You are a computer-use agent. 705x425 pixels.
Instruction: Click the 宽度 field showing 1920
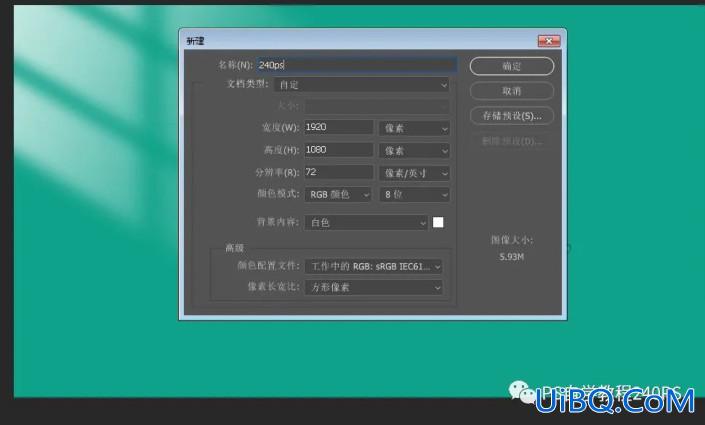click(x=339, y=127)
